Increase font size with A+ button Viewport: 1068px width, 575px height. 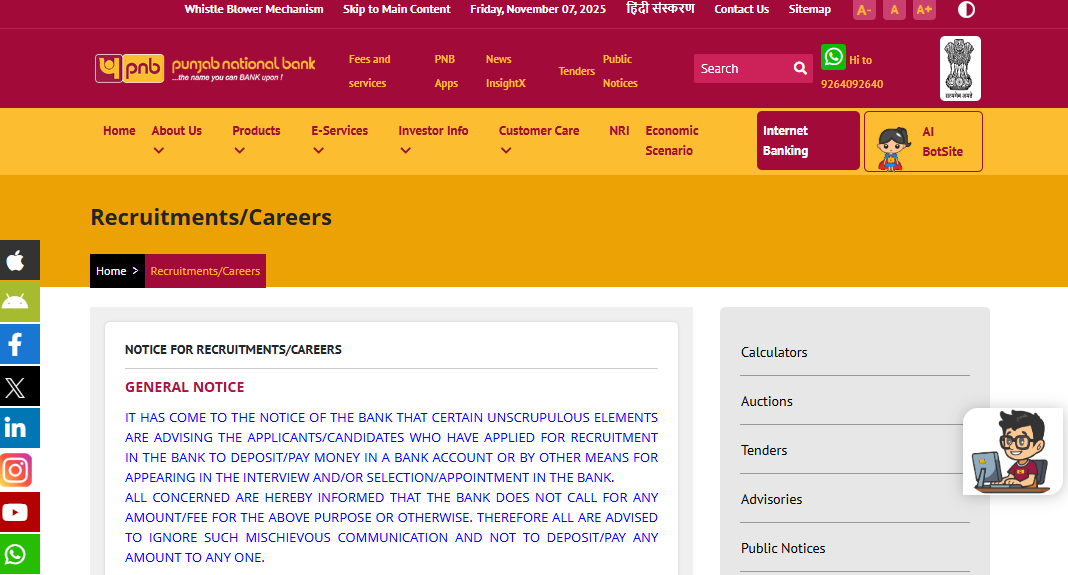pos(924,10)
